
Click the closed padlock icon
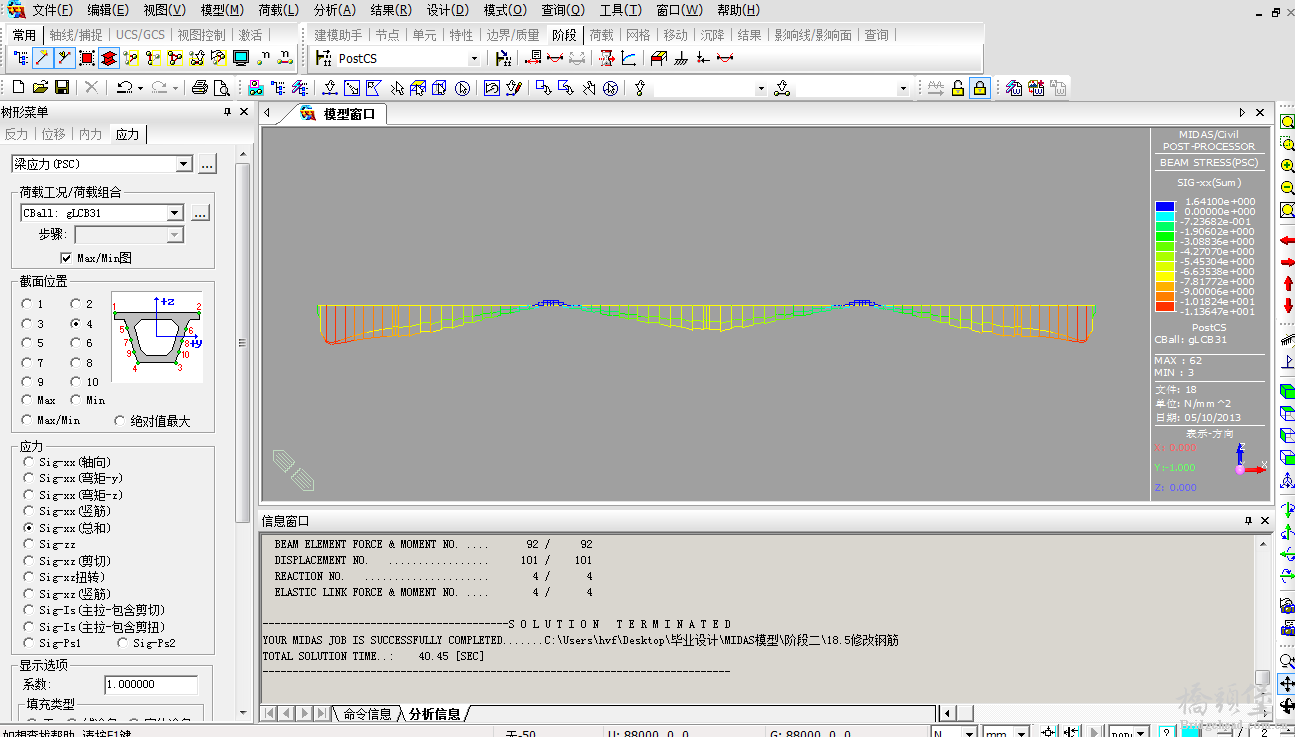[980, 88]
